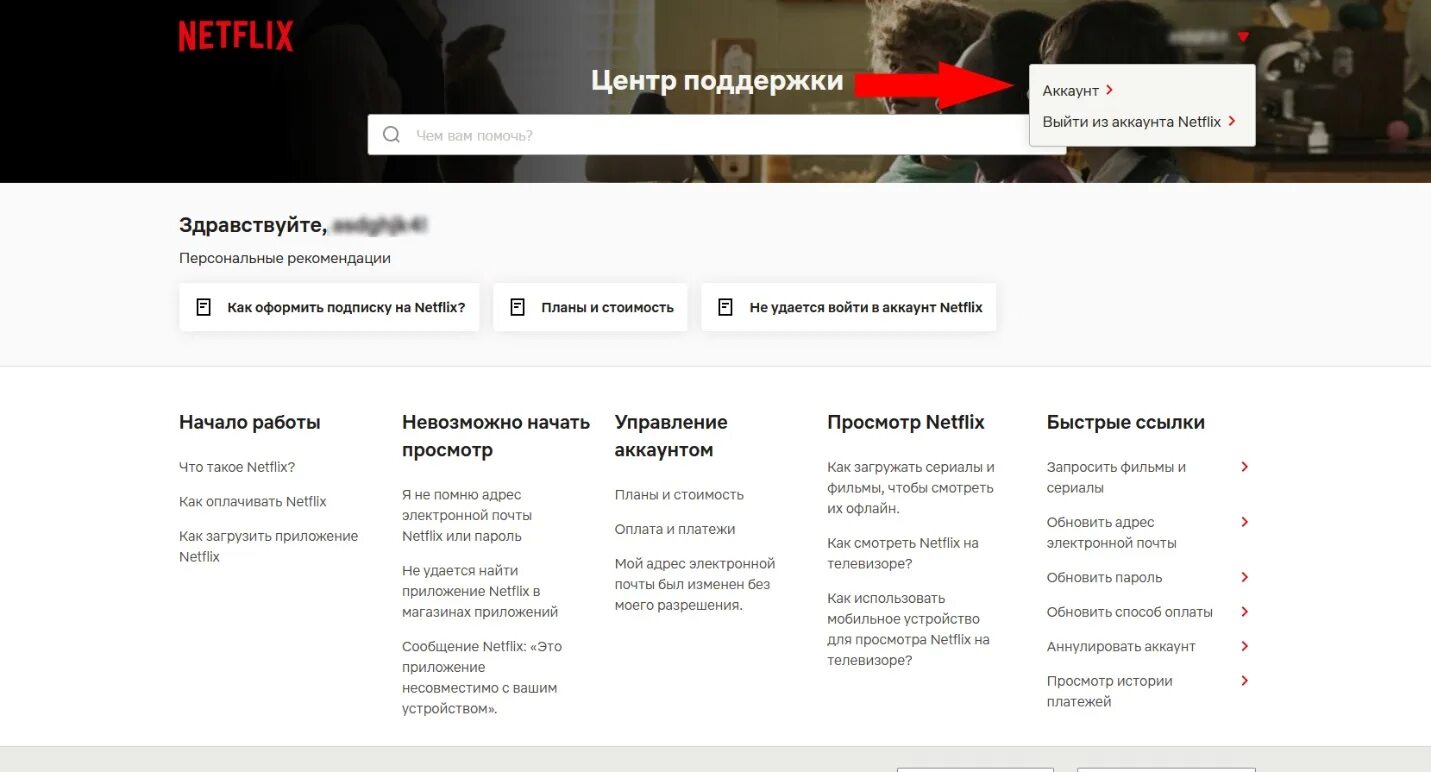Open 'Как загружать сериалы и фильмы' link
Image resolution: width=1431 pixels, height=772 pixels.
pos(911,488)
